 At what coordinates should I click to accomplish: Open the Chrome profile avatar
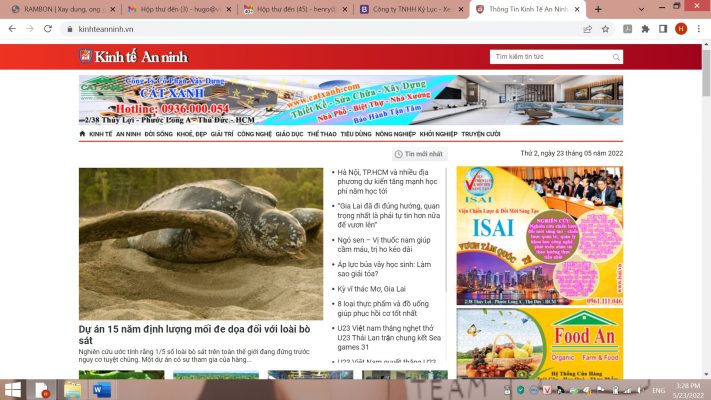point(680,29)
